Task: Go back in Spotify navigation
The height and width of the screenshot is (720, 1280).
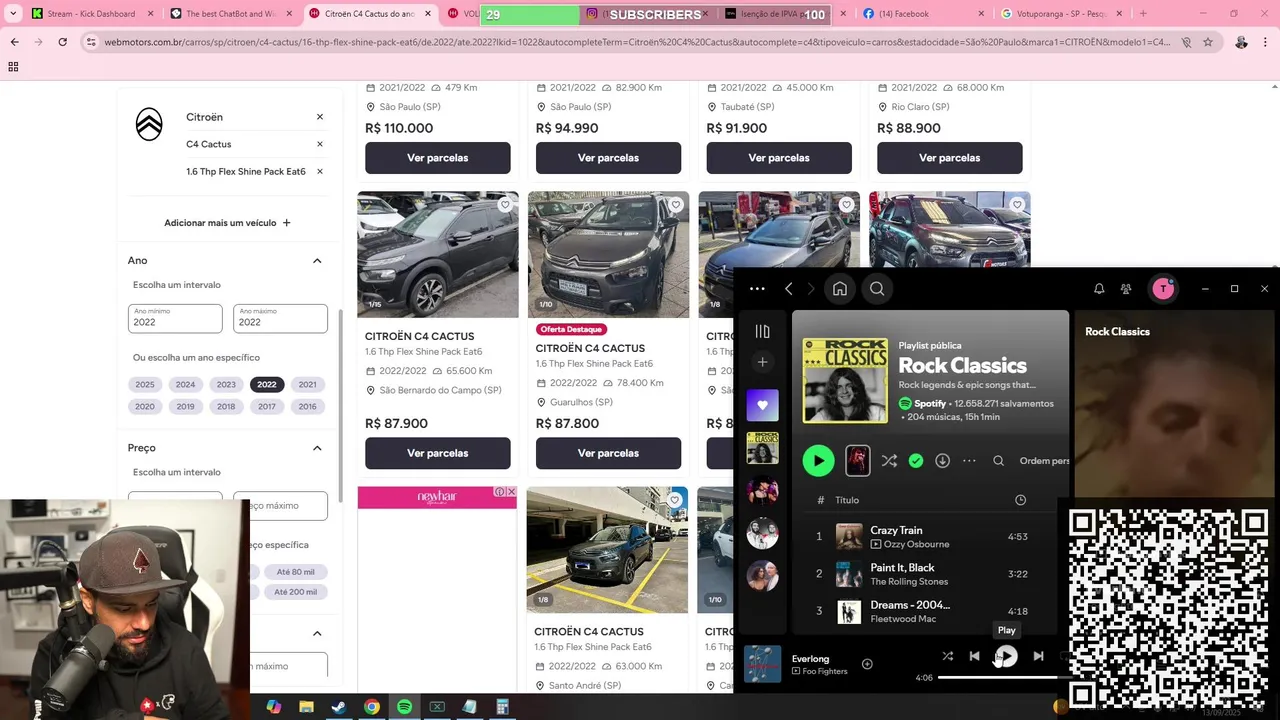Action: [x=789, y=289]
